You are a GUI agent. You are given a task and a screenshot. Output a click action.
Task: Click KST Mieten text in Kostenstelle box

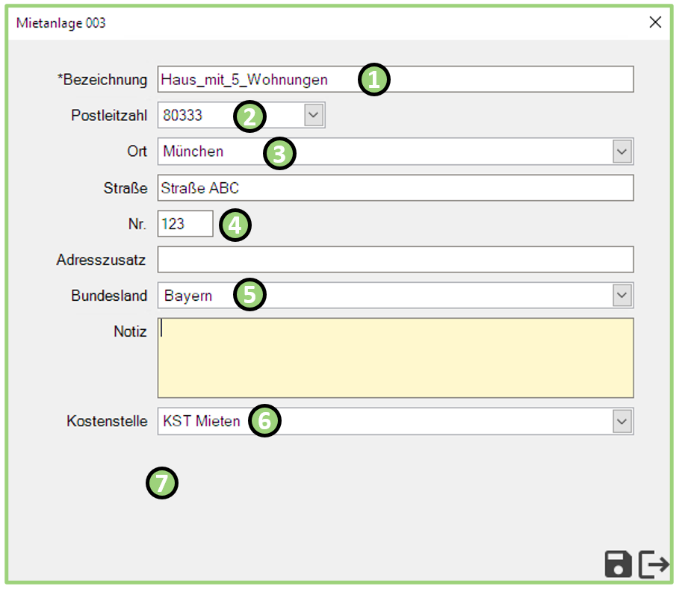click(x=201, y=421)
